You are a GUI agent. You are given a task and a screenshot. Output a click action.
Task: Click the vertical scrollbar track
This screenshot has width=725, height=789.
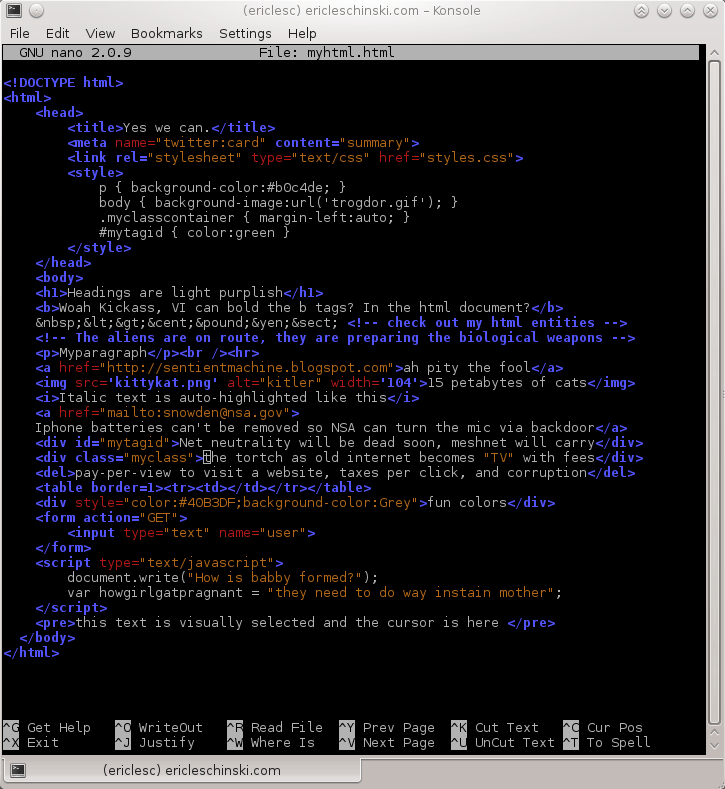click(x=714, y=392)
